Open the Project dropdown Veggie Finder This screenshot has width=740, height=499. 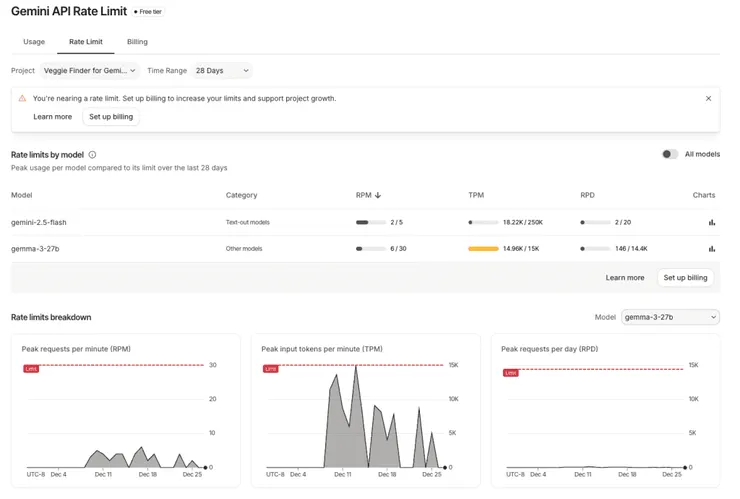click(x=89, y=70)
